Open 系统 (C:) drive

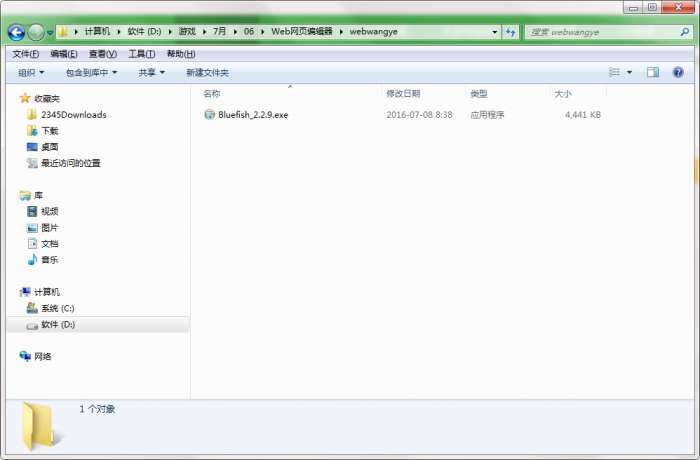pyautogui.click(x=58, y=308)
